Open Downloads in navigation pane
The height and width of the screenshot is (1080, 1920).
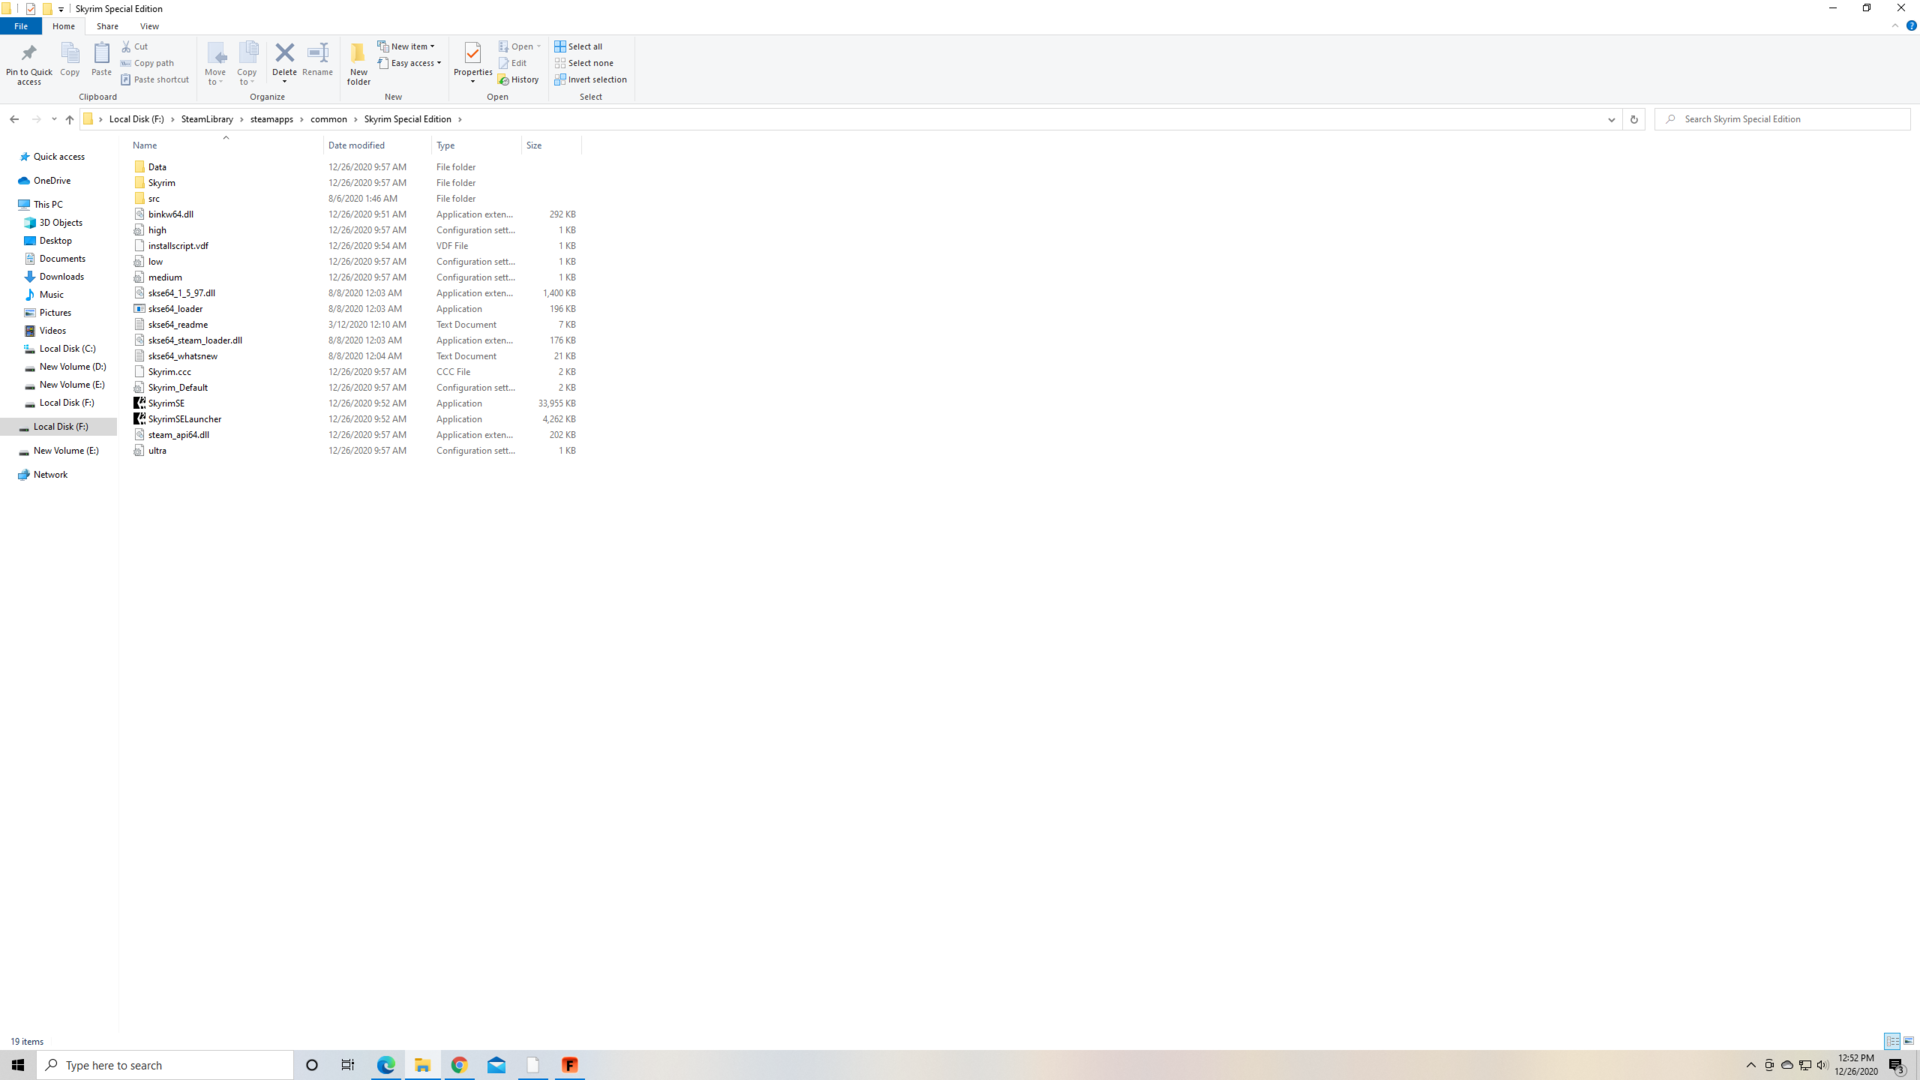(61, 277)
